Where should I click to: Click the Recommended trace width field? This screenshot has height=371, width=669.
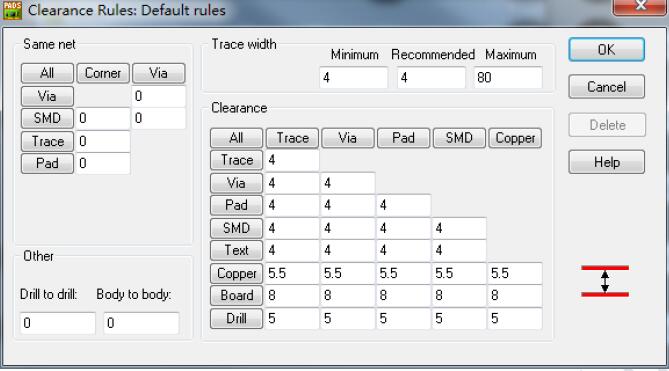tap(431, 78)
